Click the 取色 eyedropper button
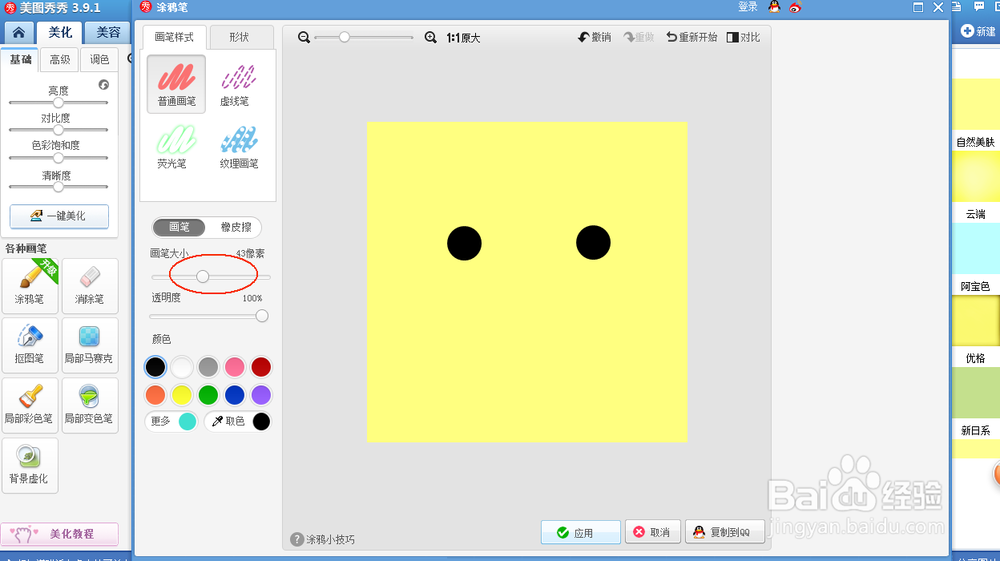 (x=238, y=421)
